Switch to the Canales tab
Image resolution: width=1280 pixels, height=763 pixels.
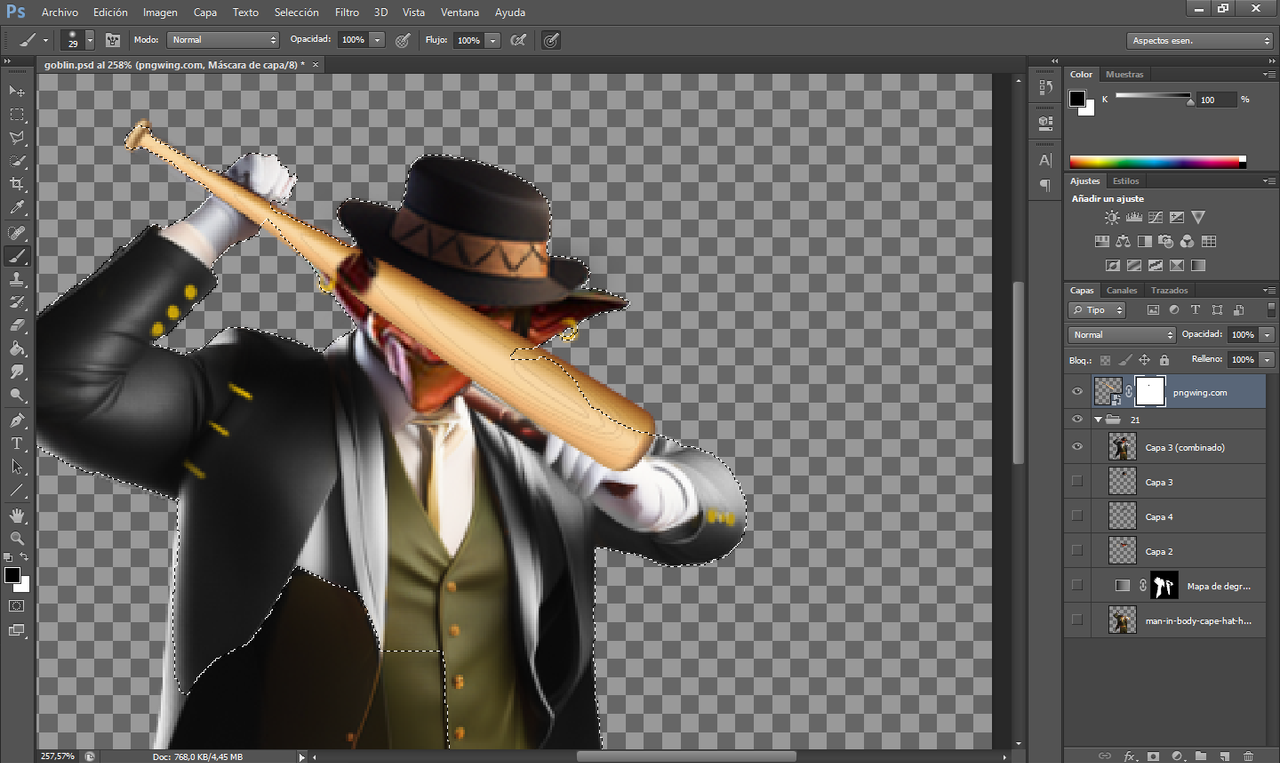(1122, 290)
